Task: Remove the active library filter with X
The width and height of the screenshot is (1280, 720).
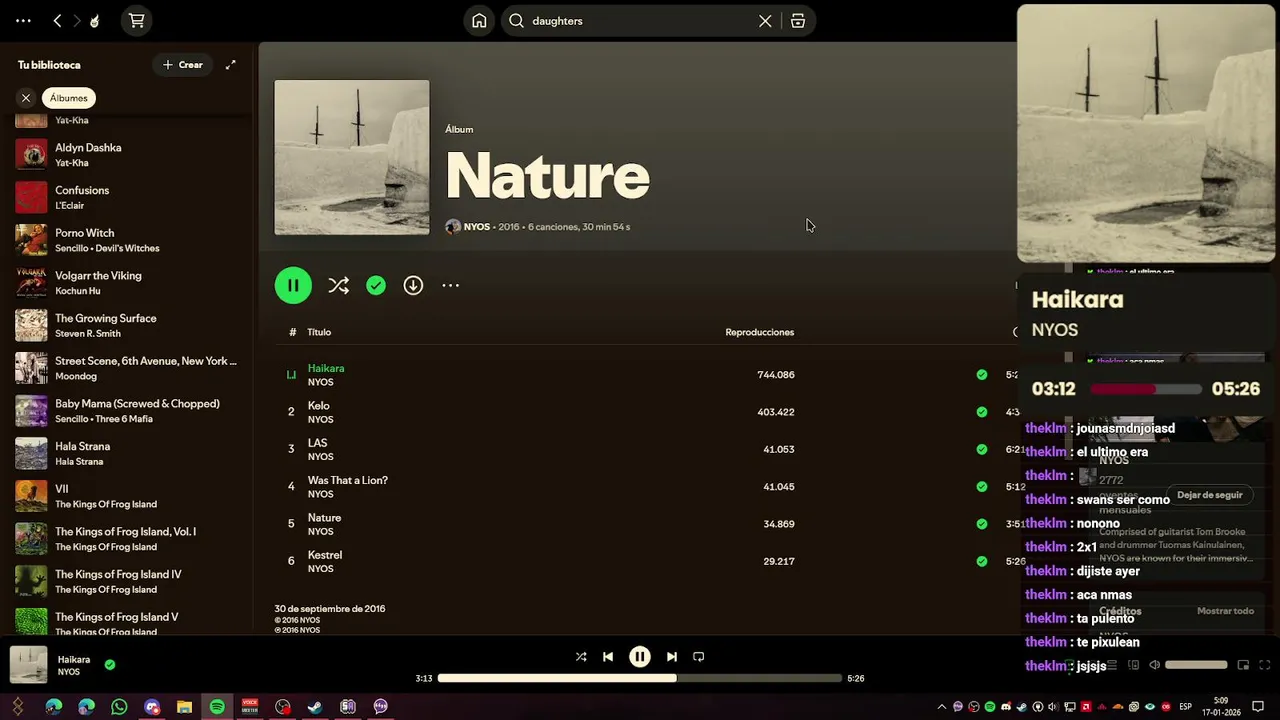Action: click(x=26, y=98)
